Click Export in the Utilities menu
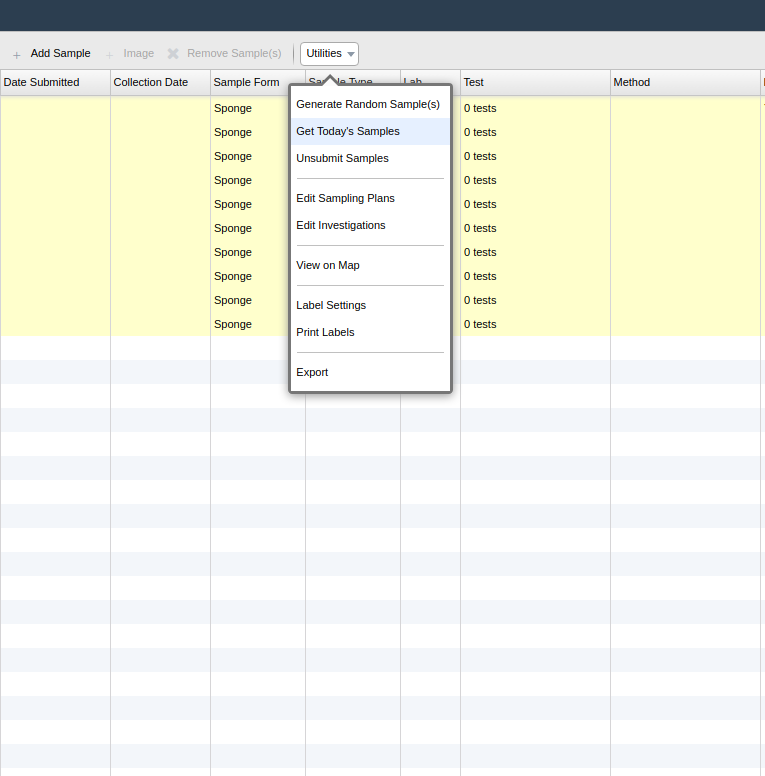Viewport: 765px width, 776px height. click(x=370, y=372)
